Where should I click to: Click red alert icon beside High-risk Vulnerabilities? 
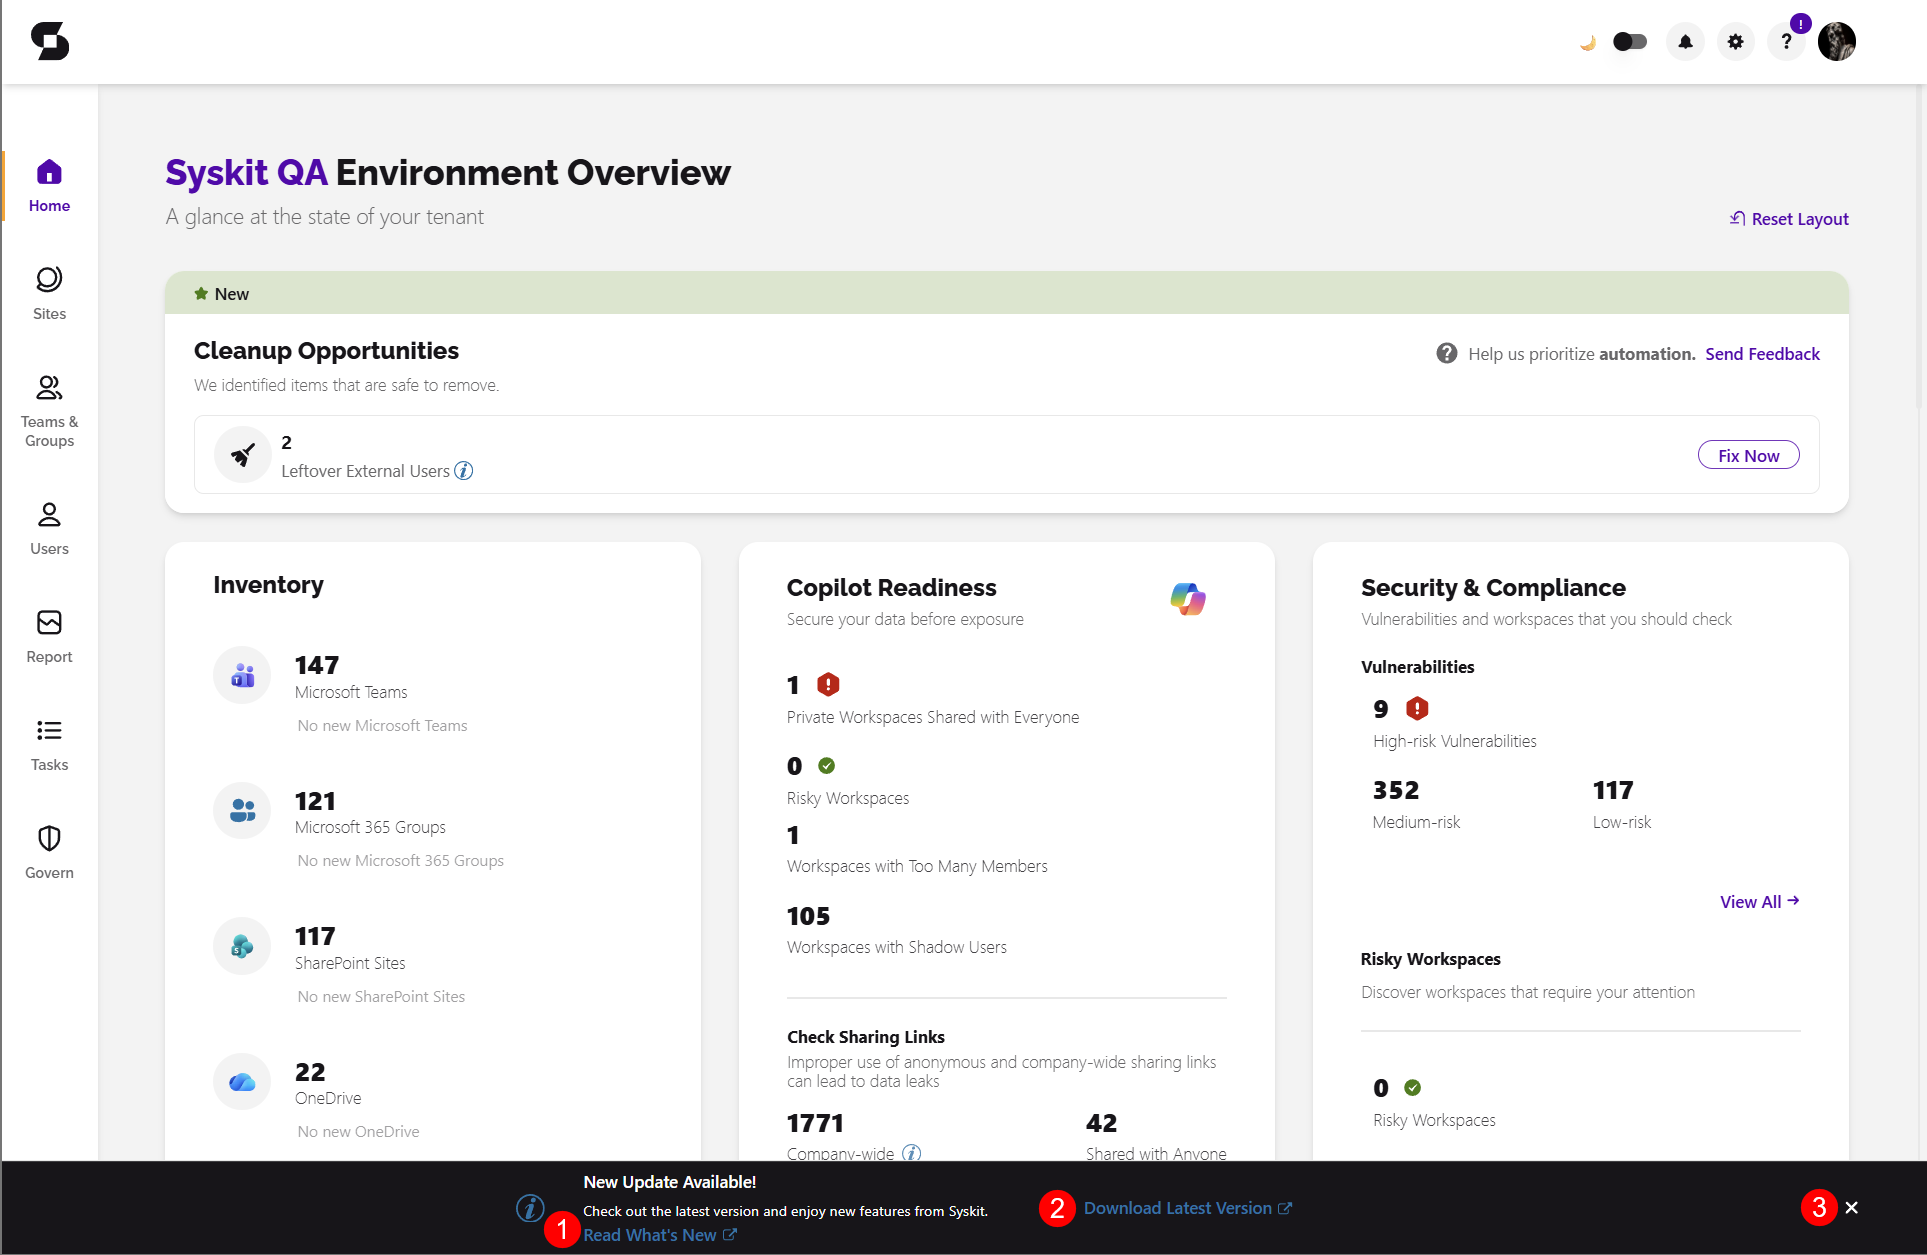click(1417, 708)
